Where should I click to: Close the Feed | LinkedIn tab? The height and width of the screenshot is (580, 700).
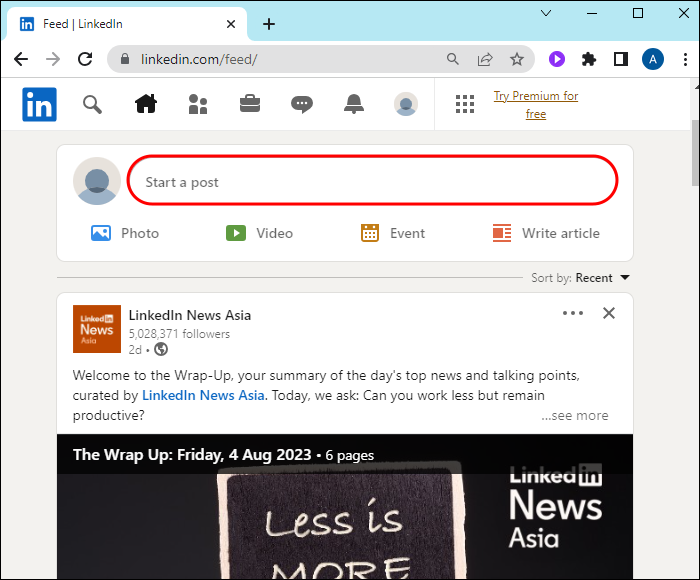coord(231,24)
